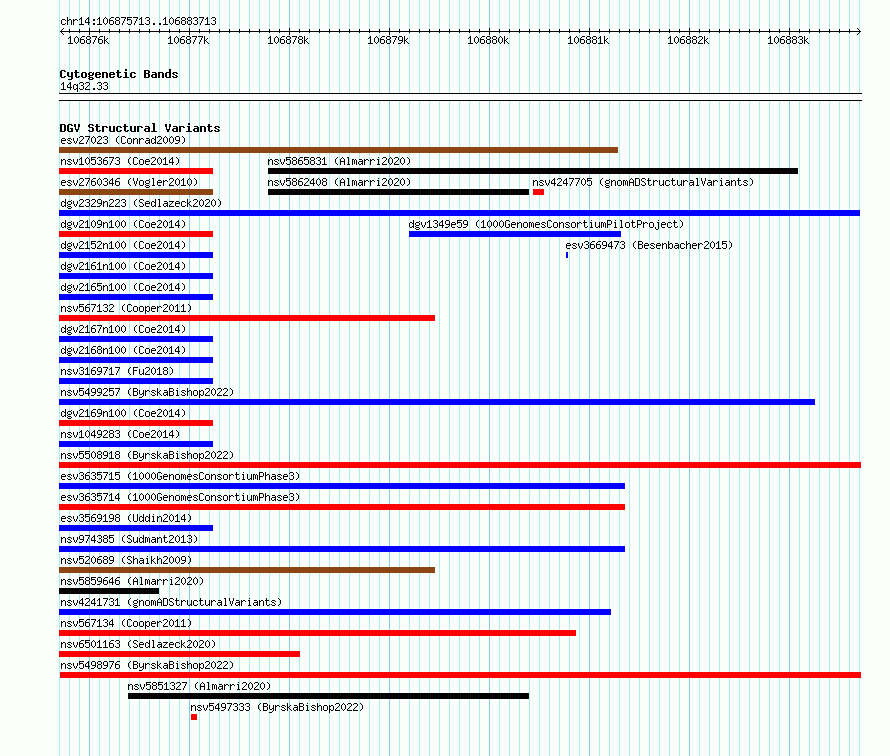Select the 14q32.33 band label

tap(84, 86)
